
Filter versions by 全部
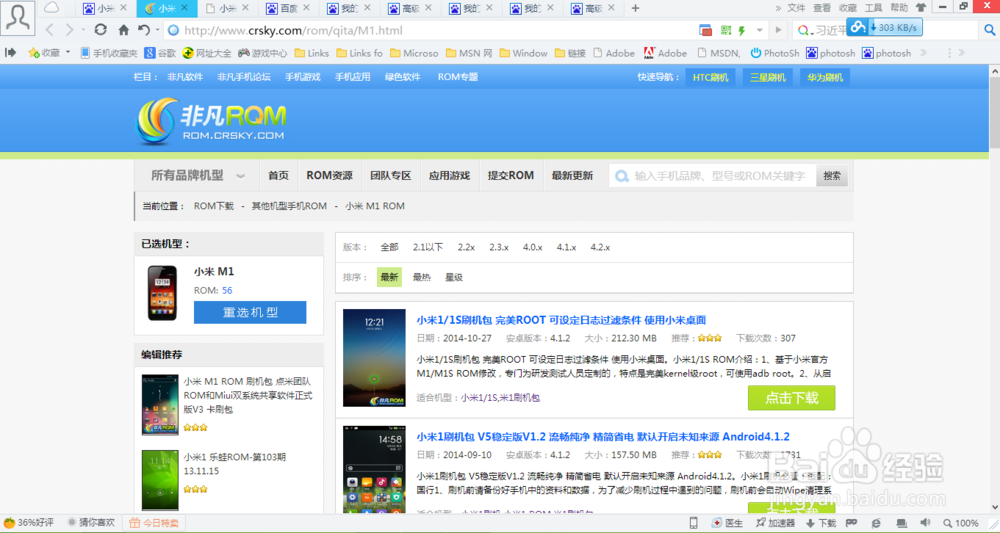point(389,247)
